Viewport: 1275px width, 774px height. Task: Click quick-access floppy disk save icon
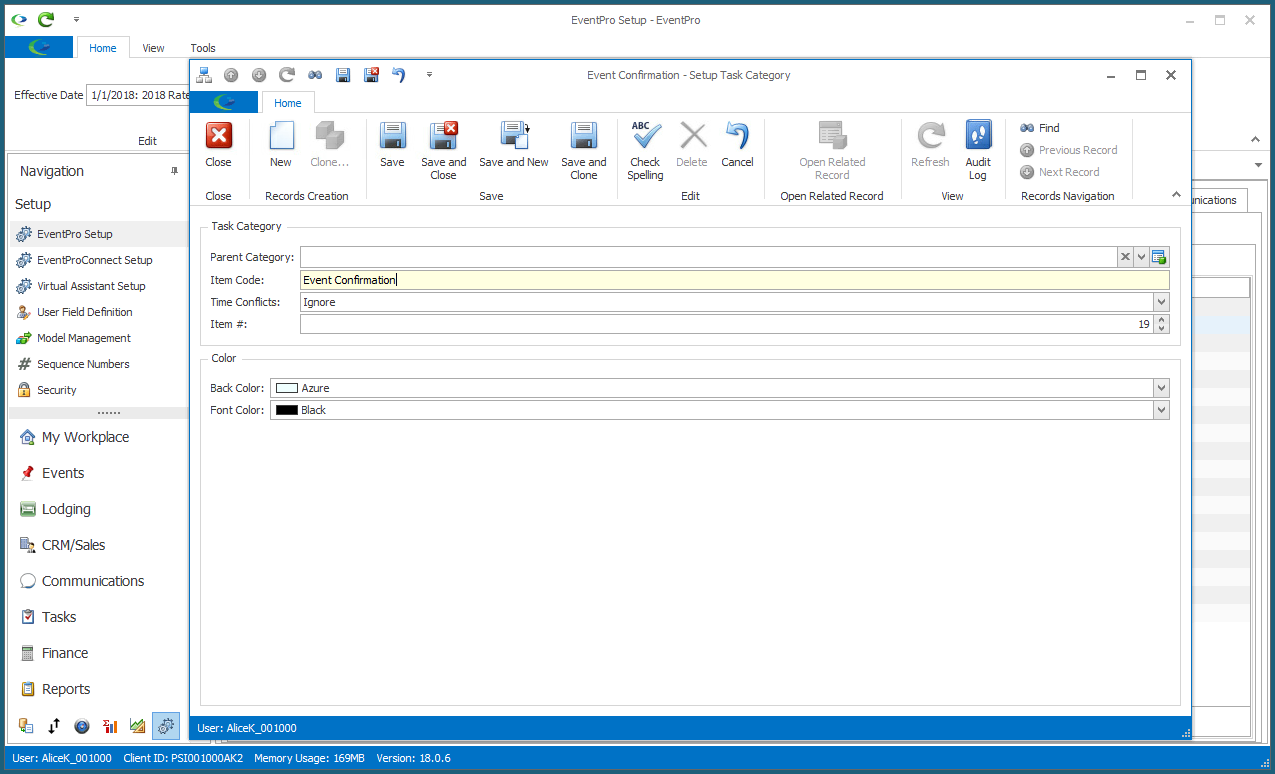343,75
